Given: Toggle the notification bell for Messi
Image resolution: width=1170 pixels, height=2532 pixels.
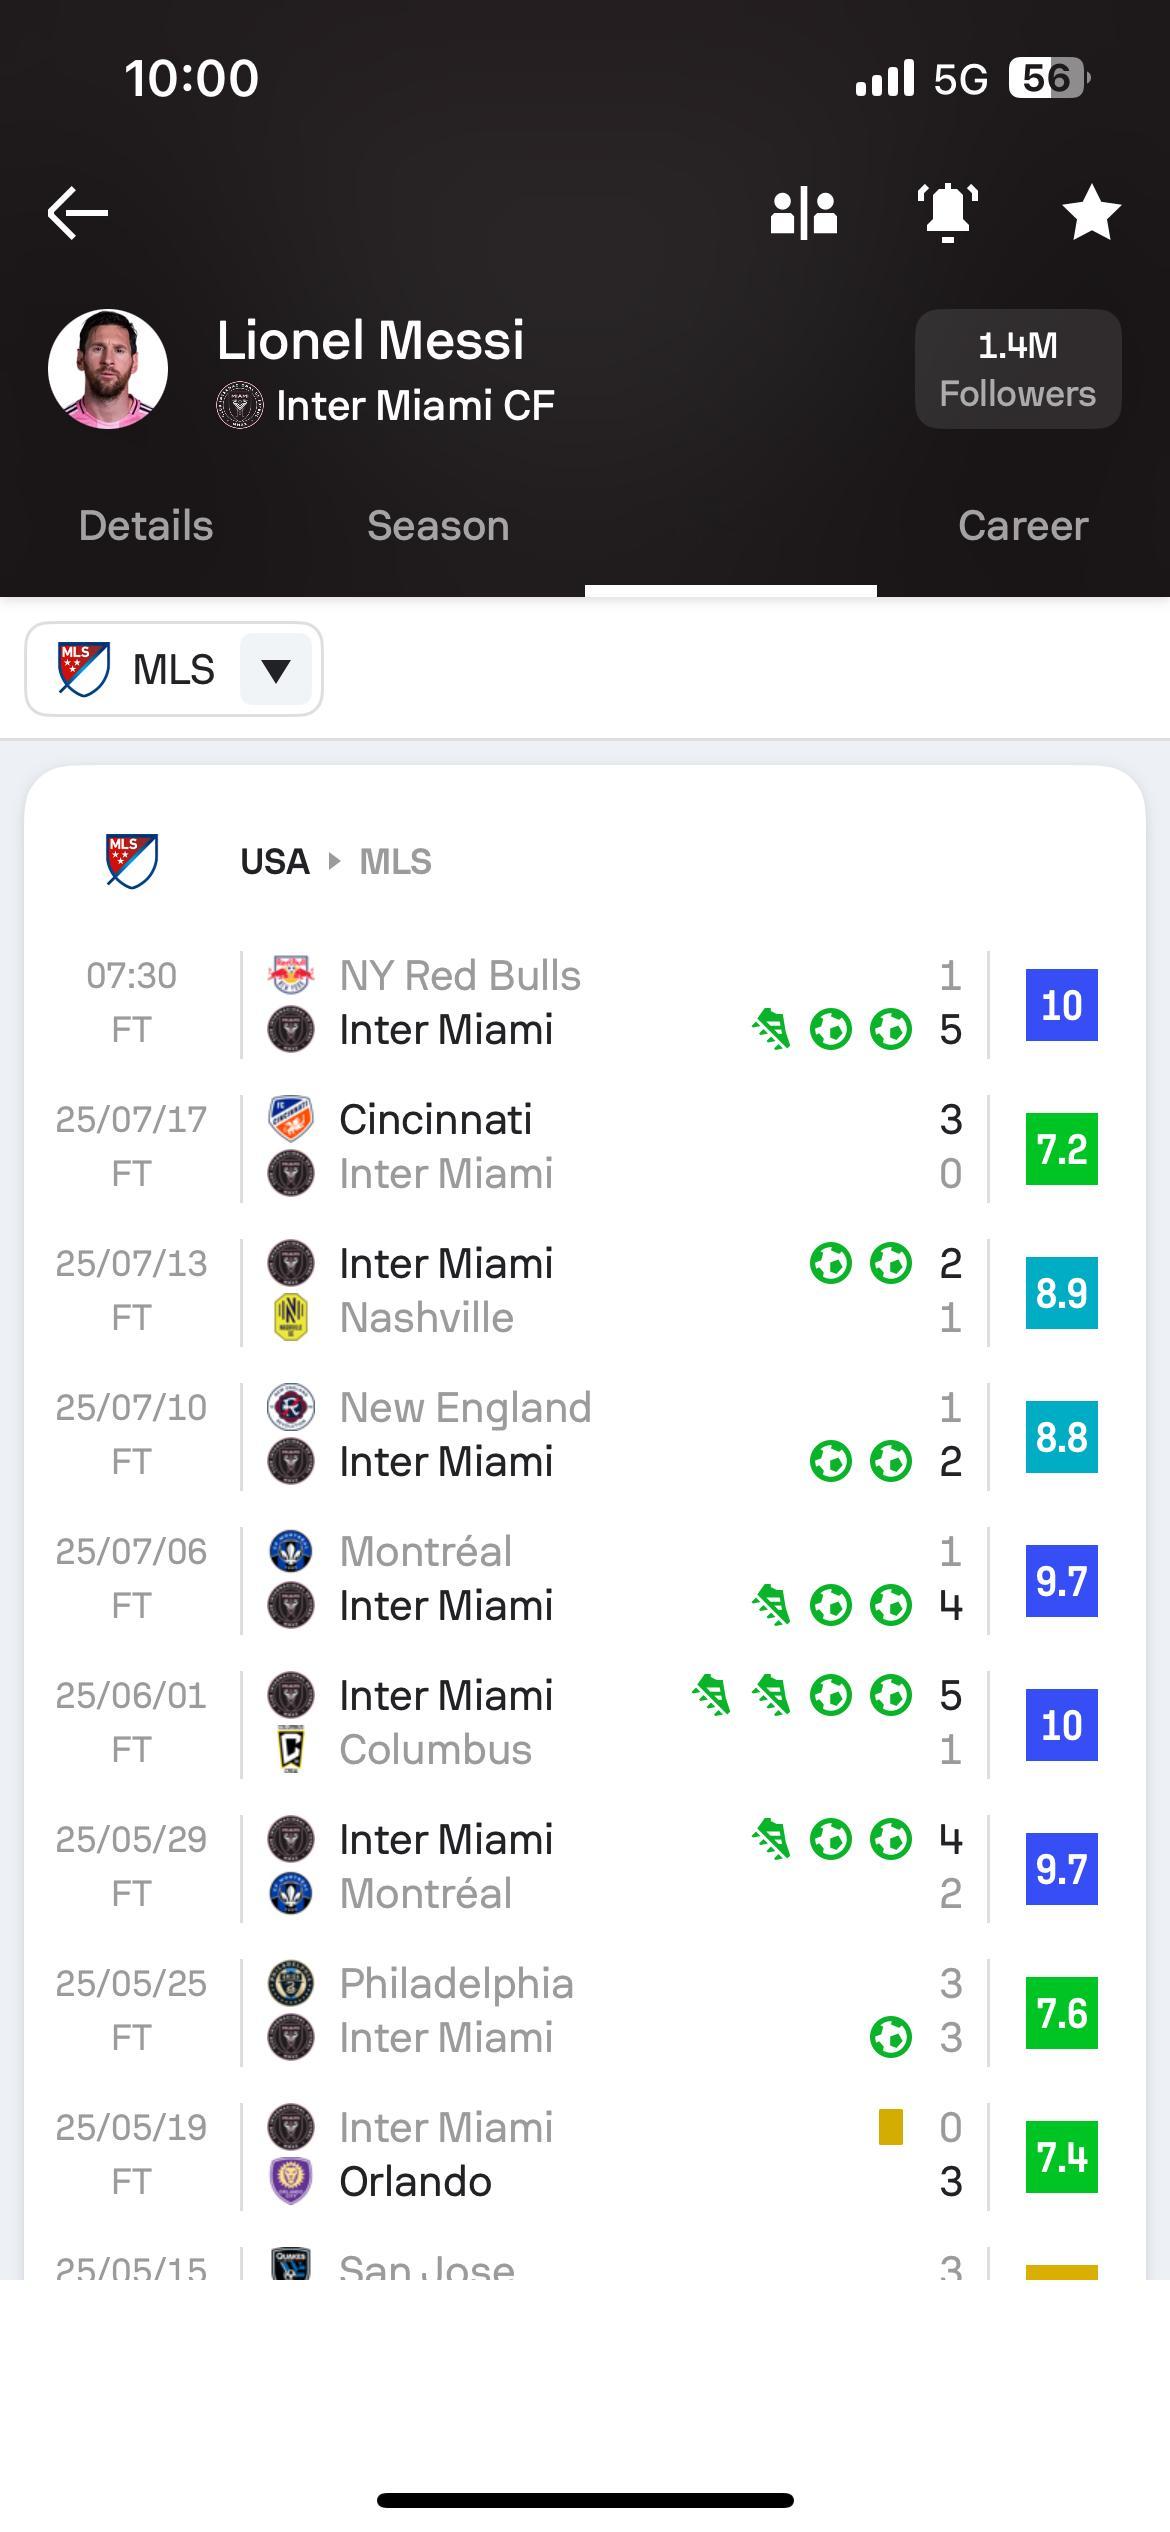Looking at the screenshot, I should [948, 212].
